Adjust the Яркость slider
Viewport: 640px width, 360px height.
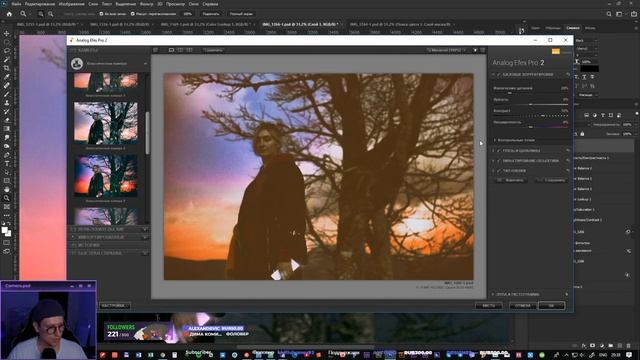[531, 105]
